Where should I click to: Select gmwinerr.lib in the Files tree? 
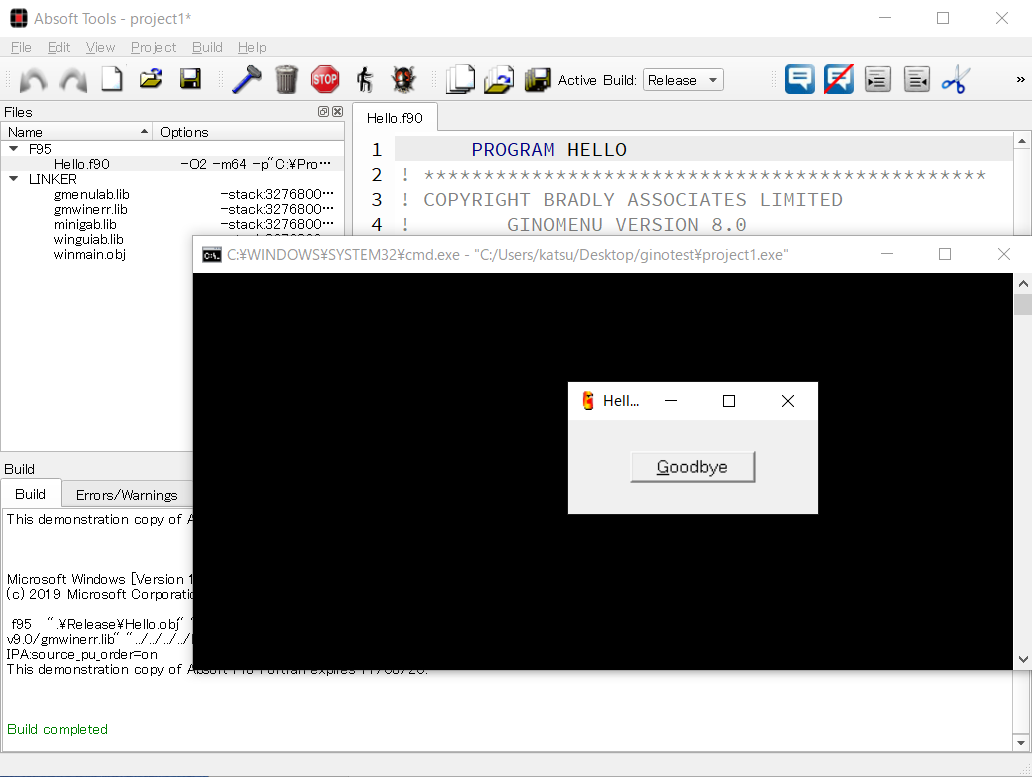[x=91, y=210]
